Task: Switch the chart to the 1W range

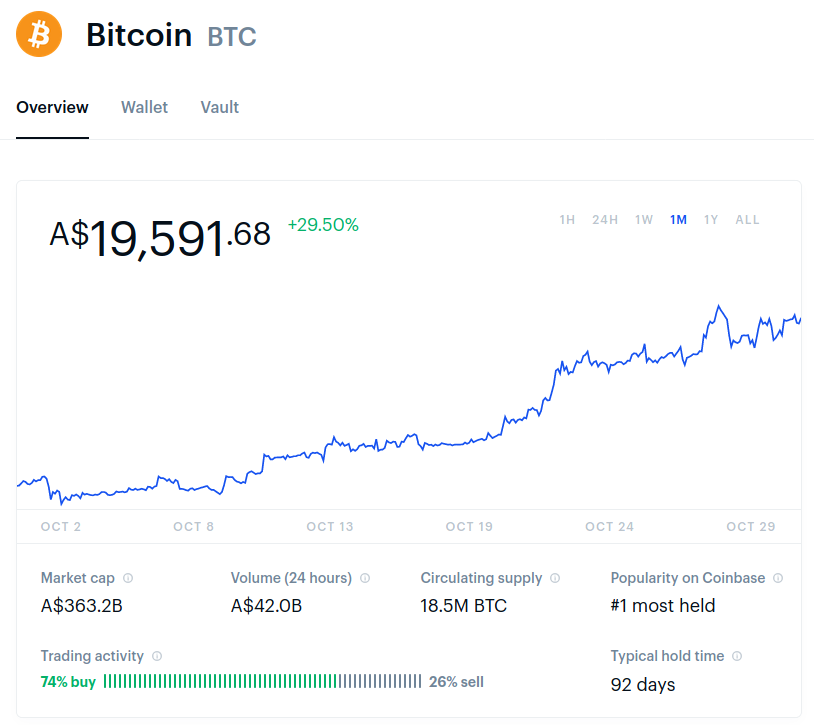Action: (x=644, y=220)
